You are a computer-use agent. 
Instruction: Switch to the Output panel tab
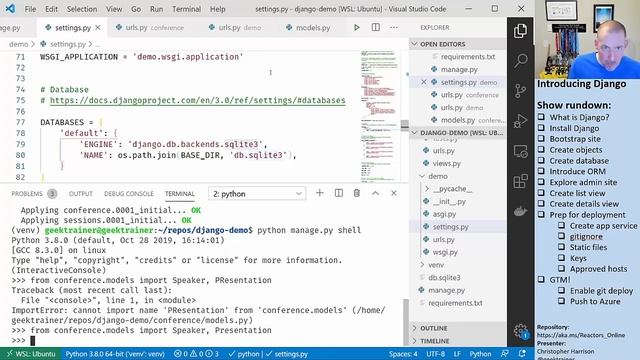[x=80, y=193]
